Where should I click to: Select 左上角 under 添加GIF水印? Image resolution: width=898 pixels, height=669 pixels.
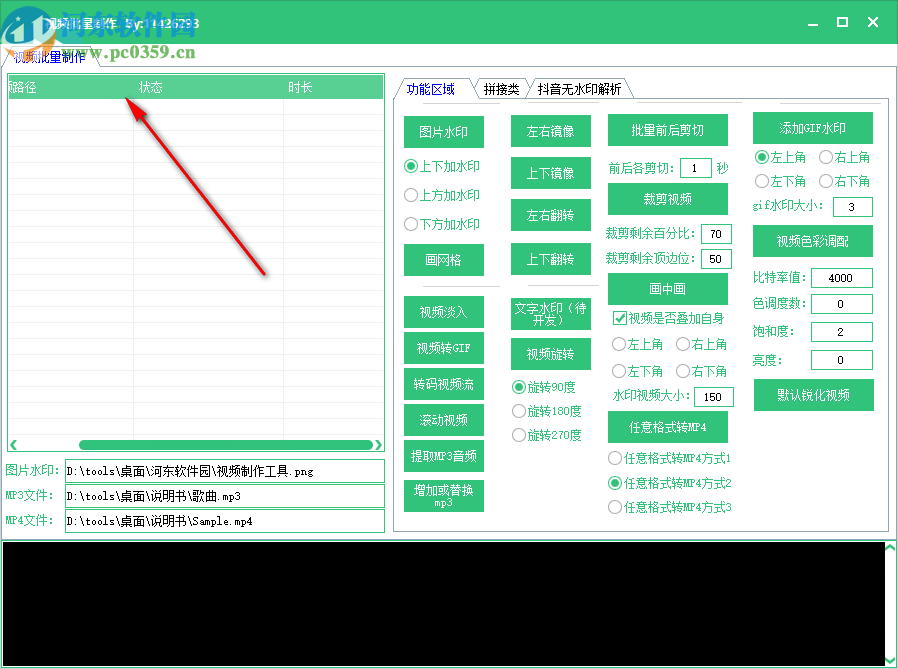pos(780,157)
